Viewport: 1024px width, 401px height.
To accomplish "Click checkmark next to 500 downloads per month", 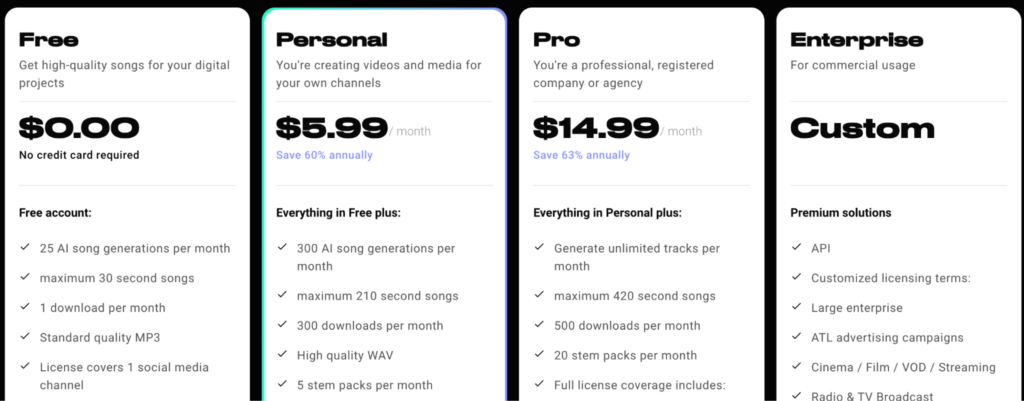I will (x=539, y=325).
